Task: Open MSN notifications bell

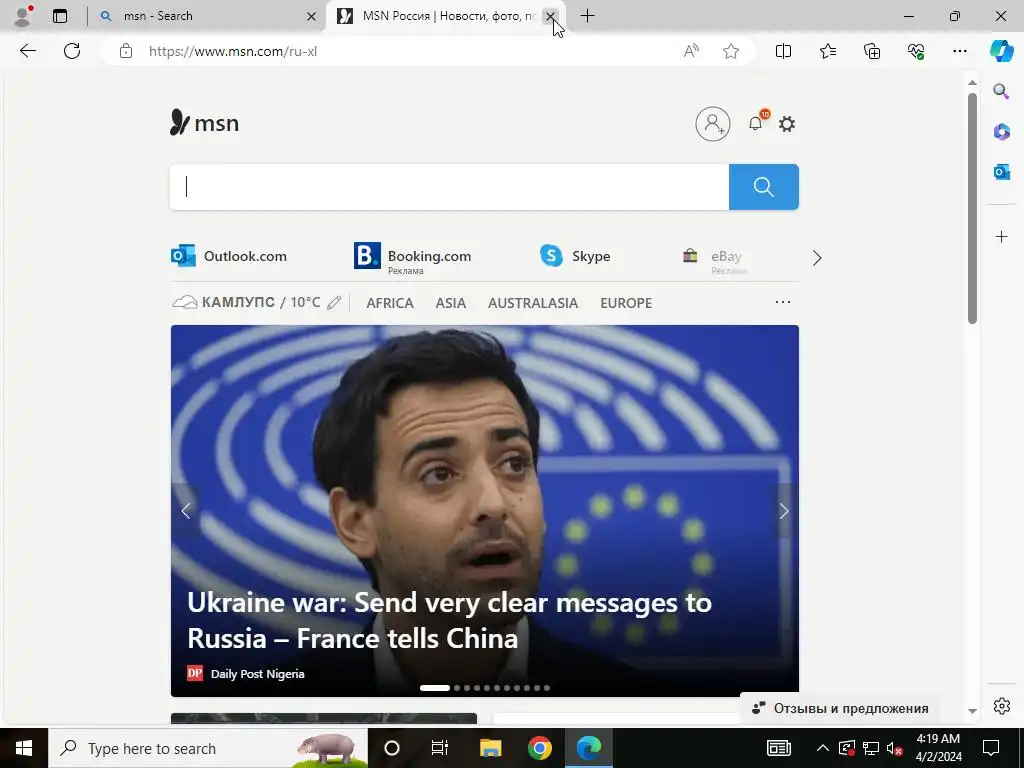Action: 756,123
